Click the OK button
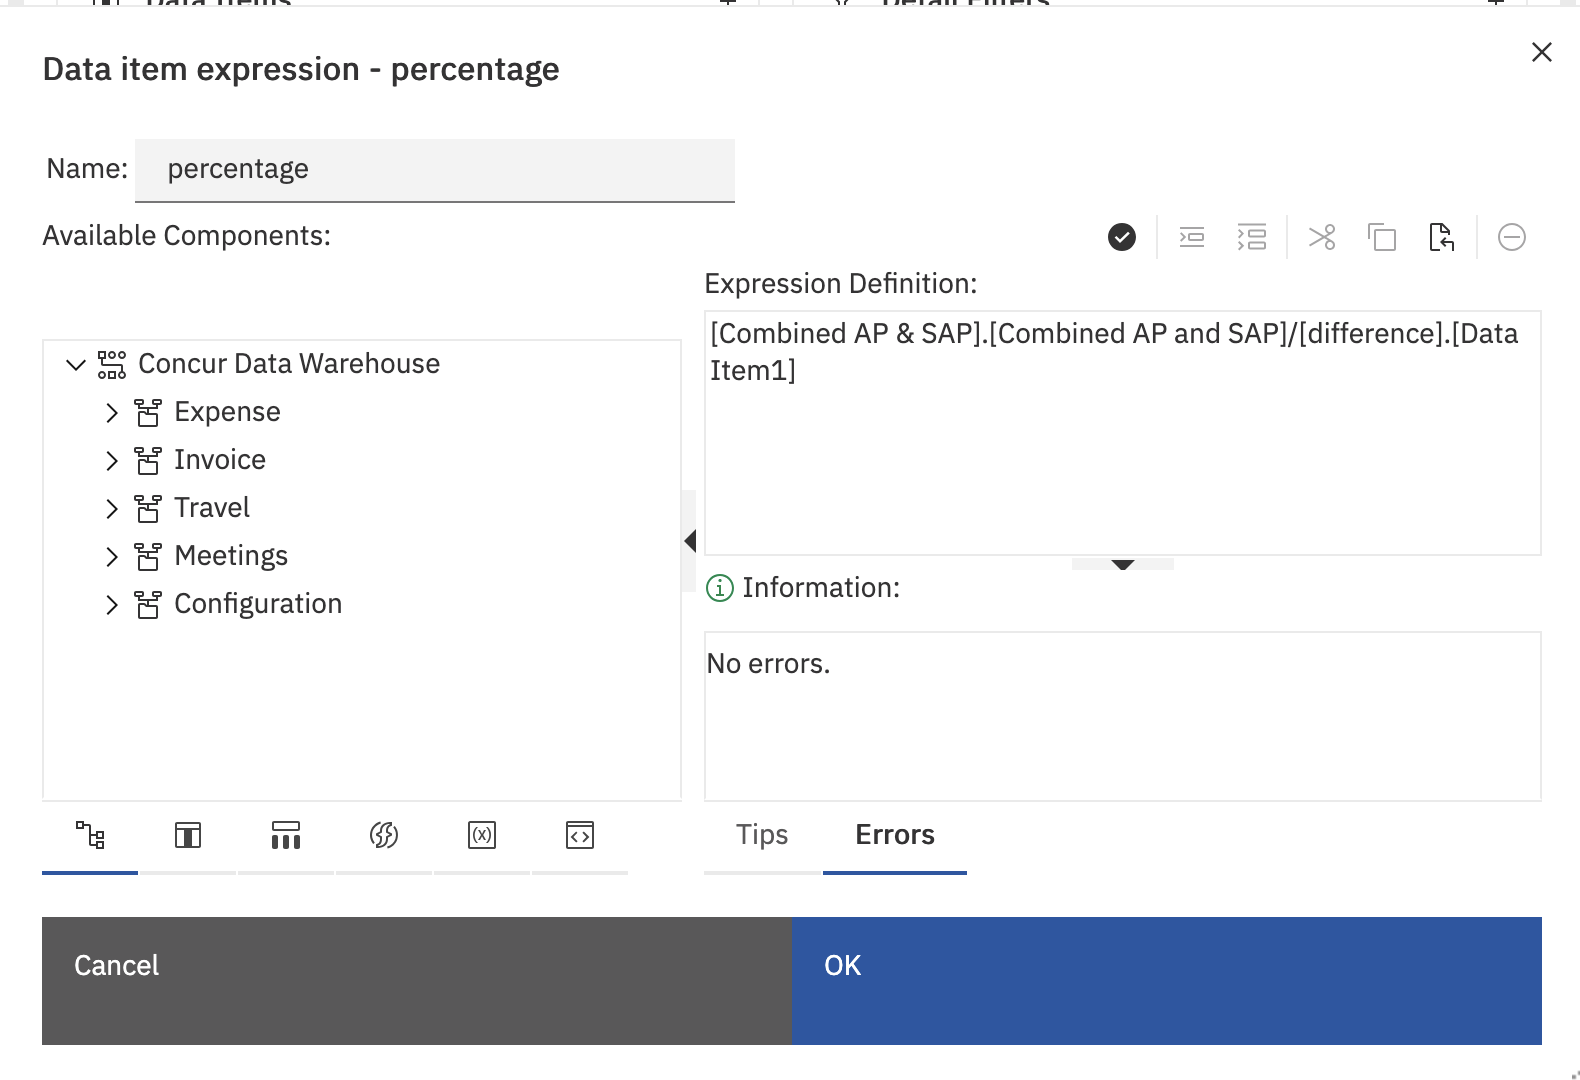The width and height of the screenshot is (1580, 1080). [x=1167, y=981]
